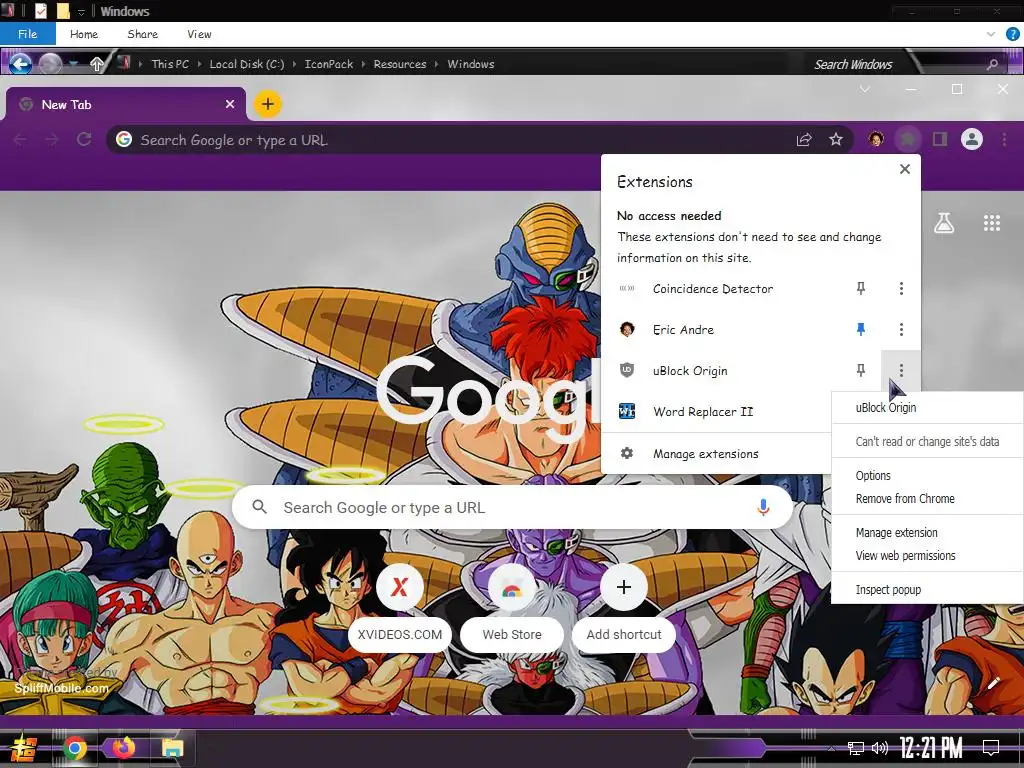Viewport: 1024px width, 768px height.
Task: Click volume speaker tray icon
Action: [x=880, y=748]
